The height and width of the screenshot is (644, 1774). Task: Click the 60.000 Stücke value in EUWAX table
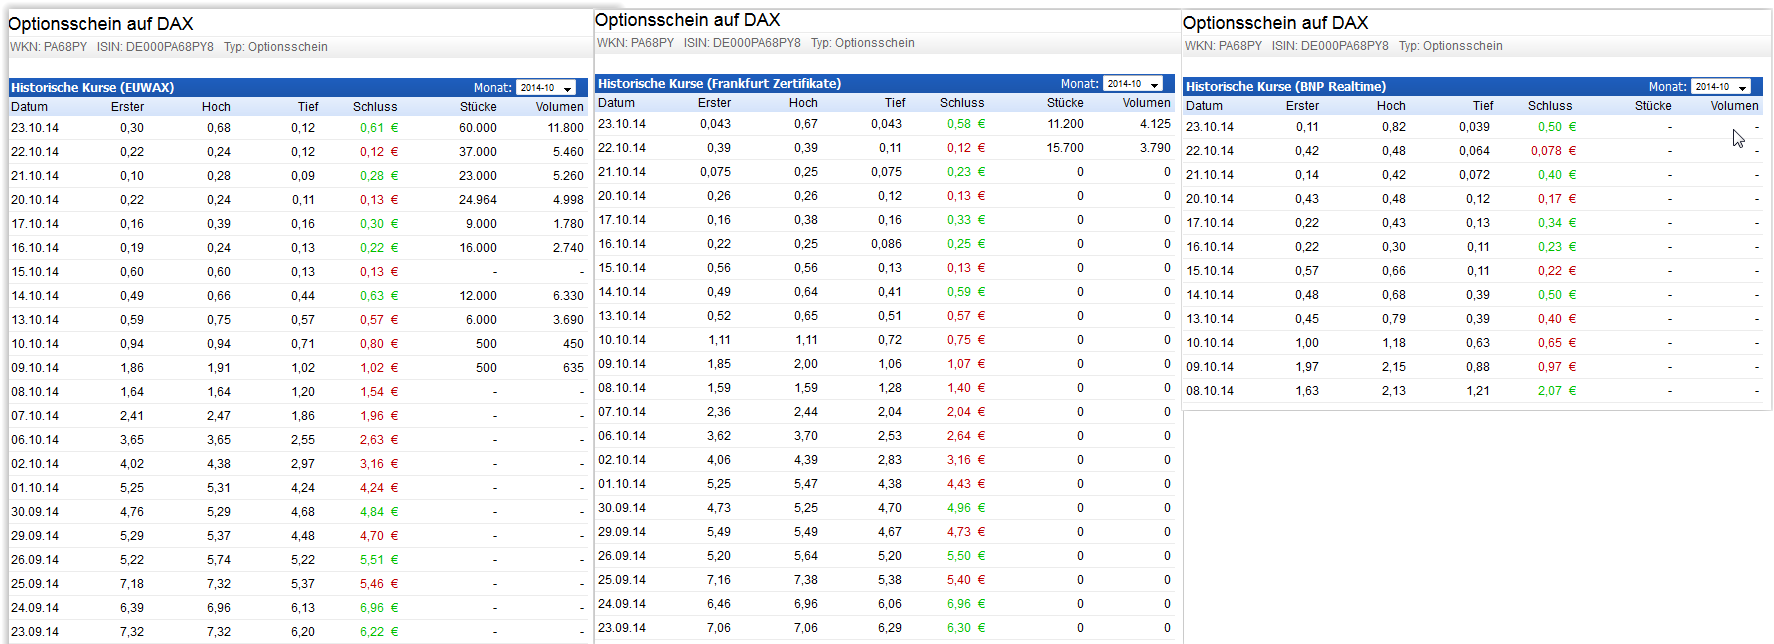(x=478, y=128)
